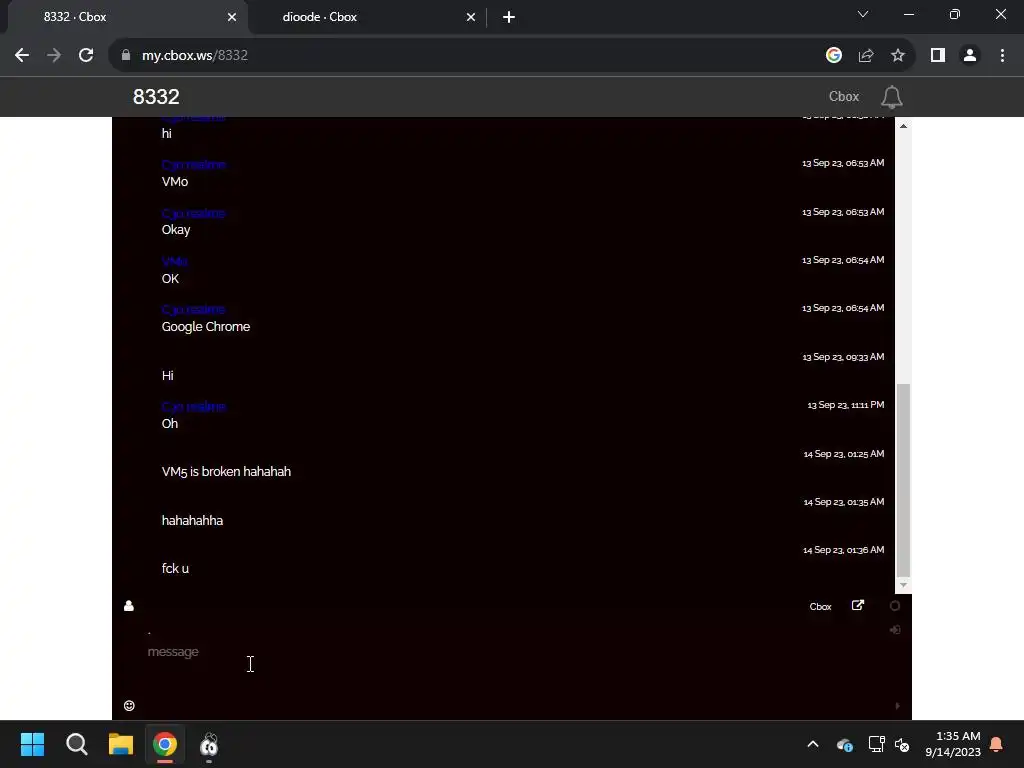Click the username above the Oh message
Image resolution: width=1024 pixels, height=768 pixels.
[x=193, y=407]
